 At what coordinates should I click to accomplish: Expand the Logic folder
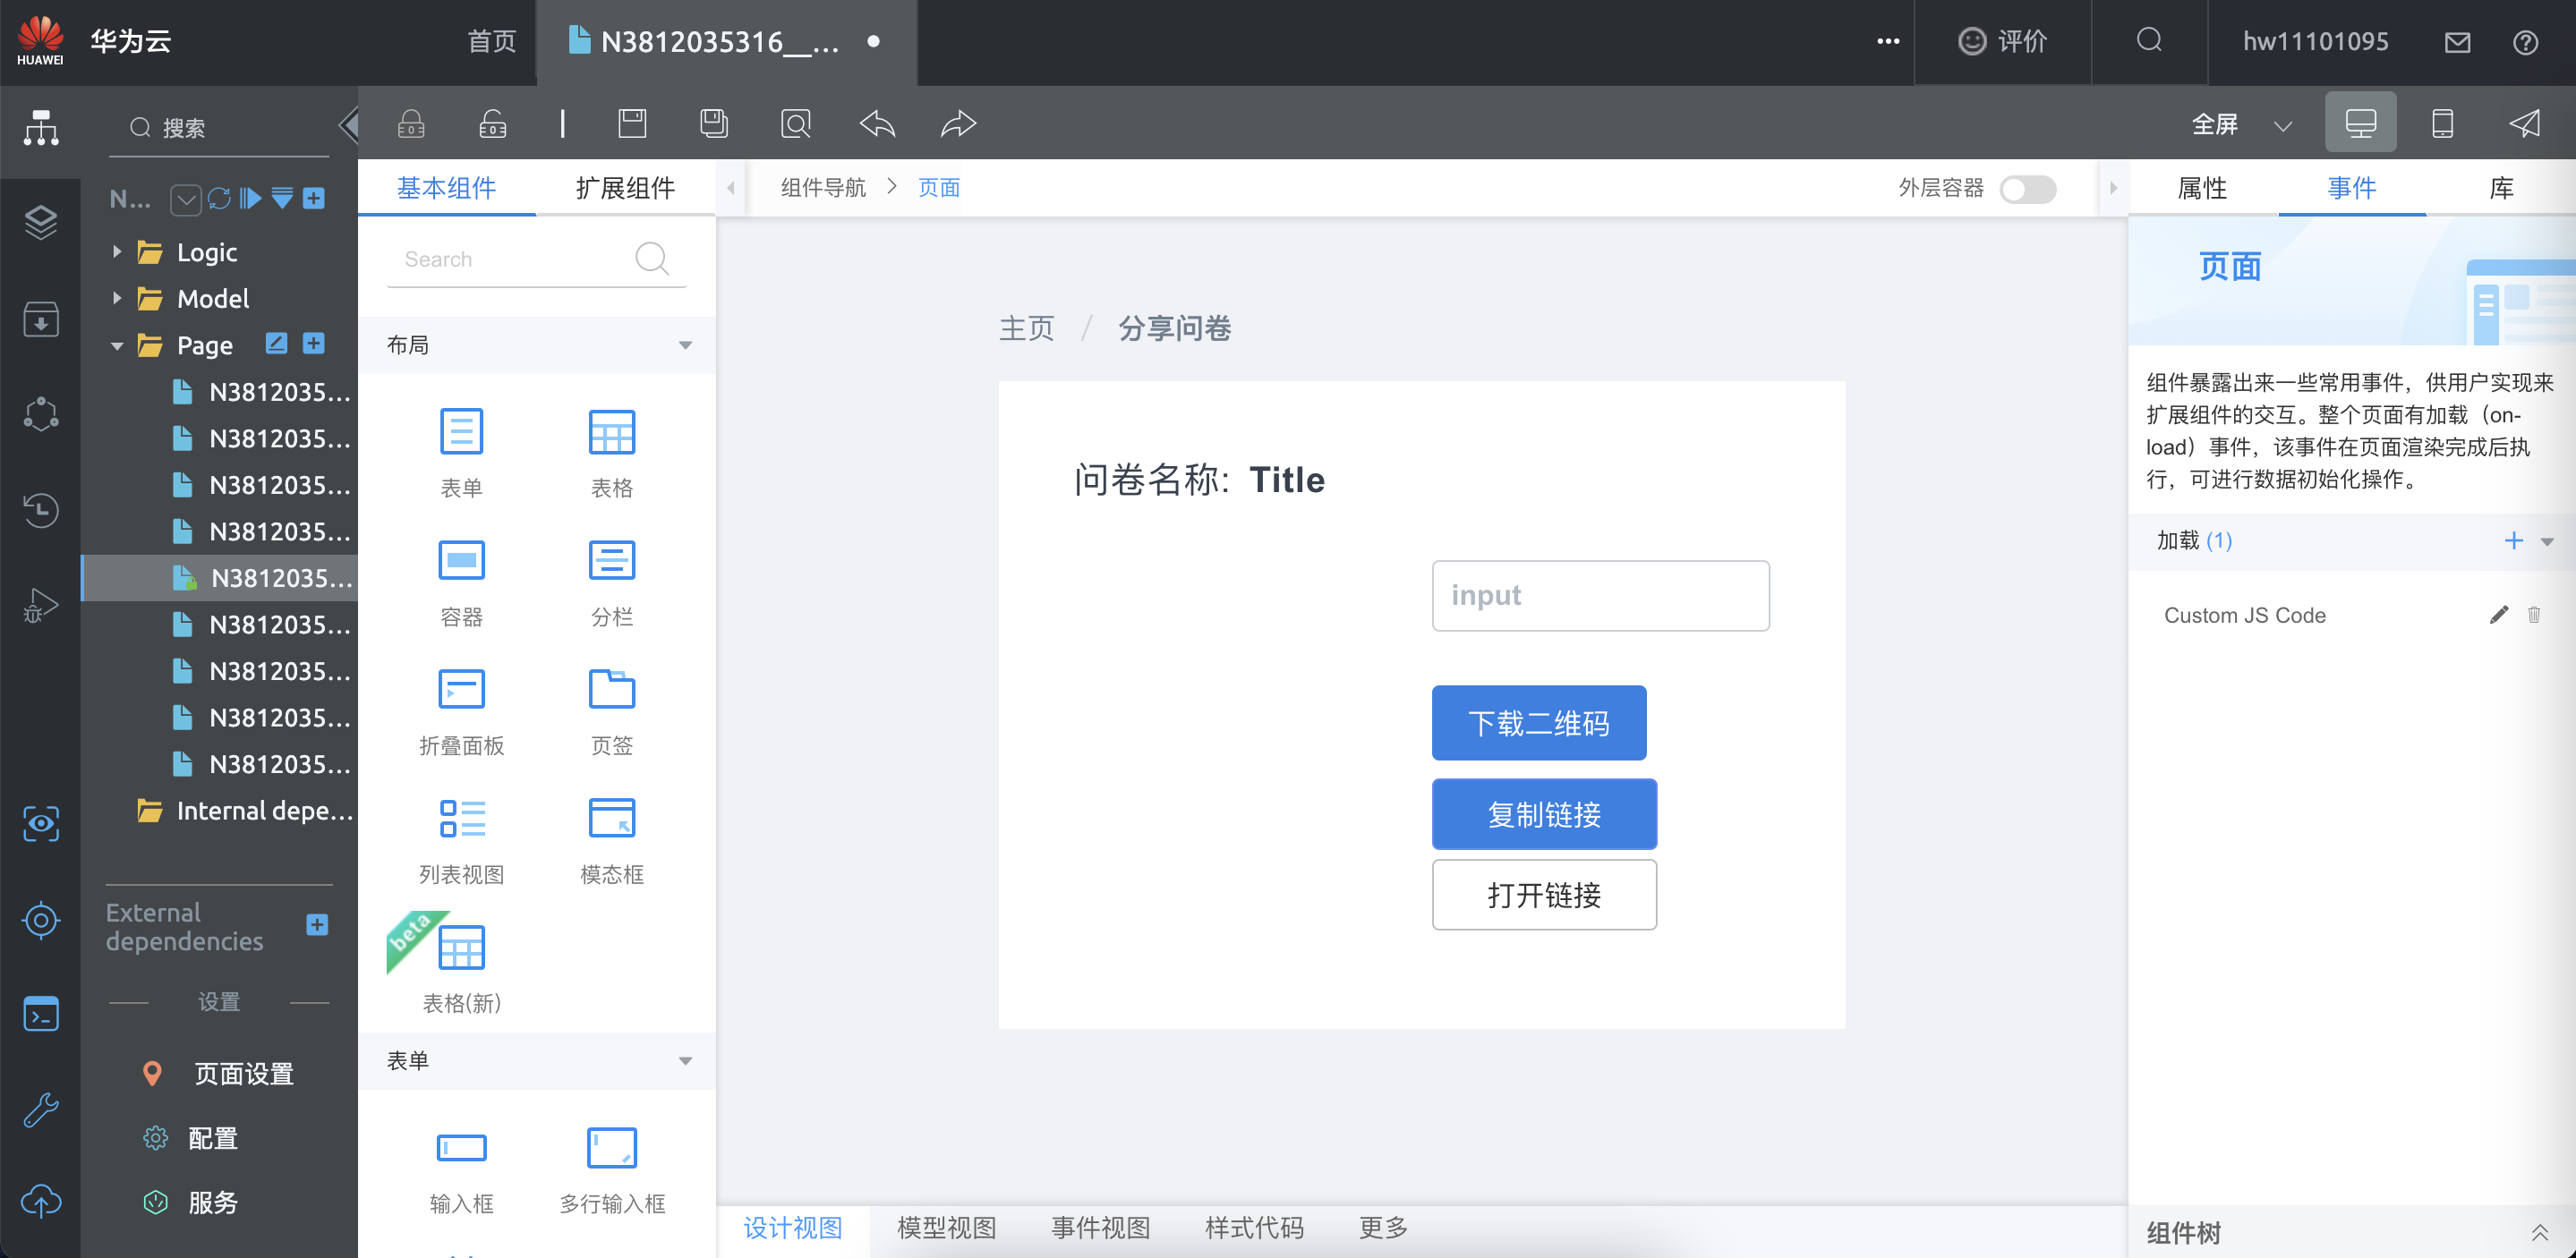click(x=117, y=252)
